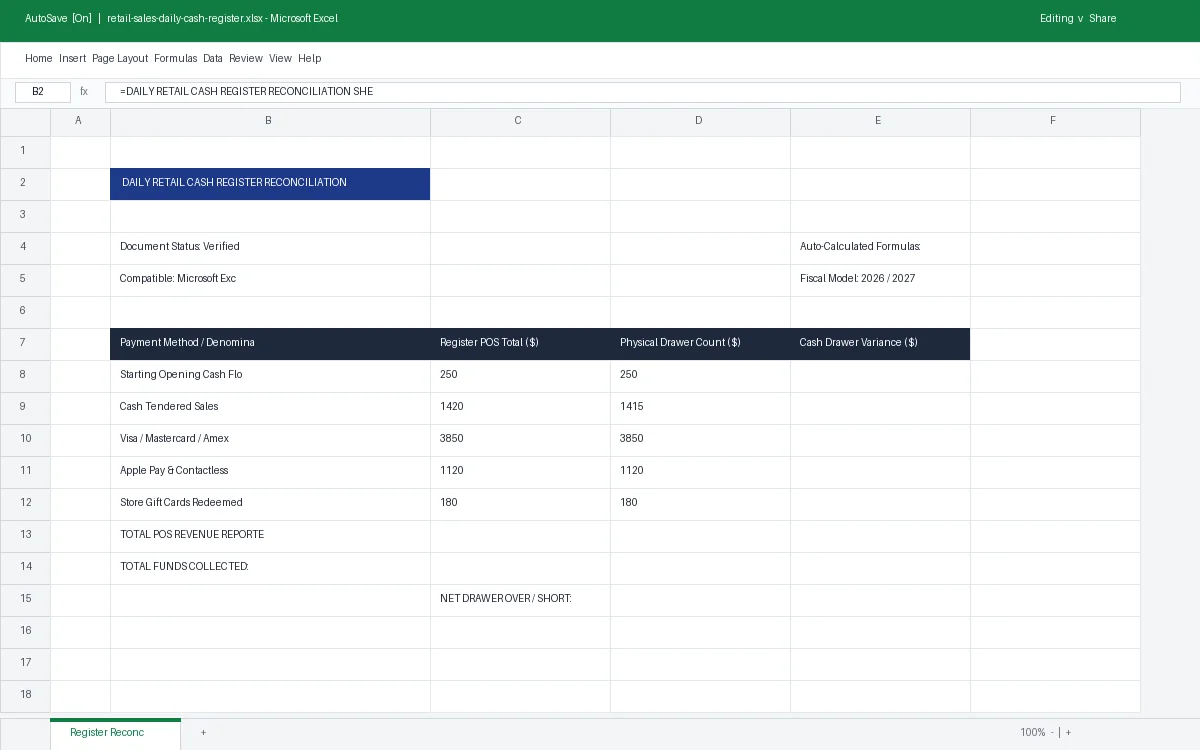1200x750 pixels.
Task: Click the zoom in plus control
Action: click(x=1068, y=733)
